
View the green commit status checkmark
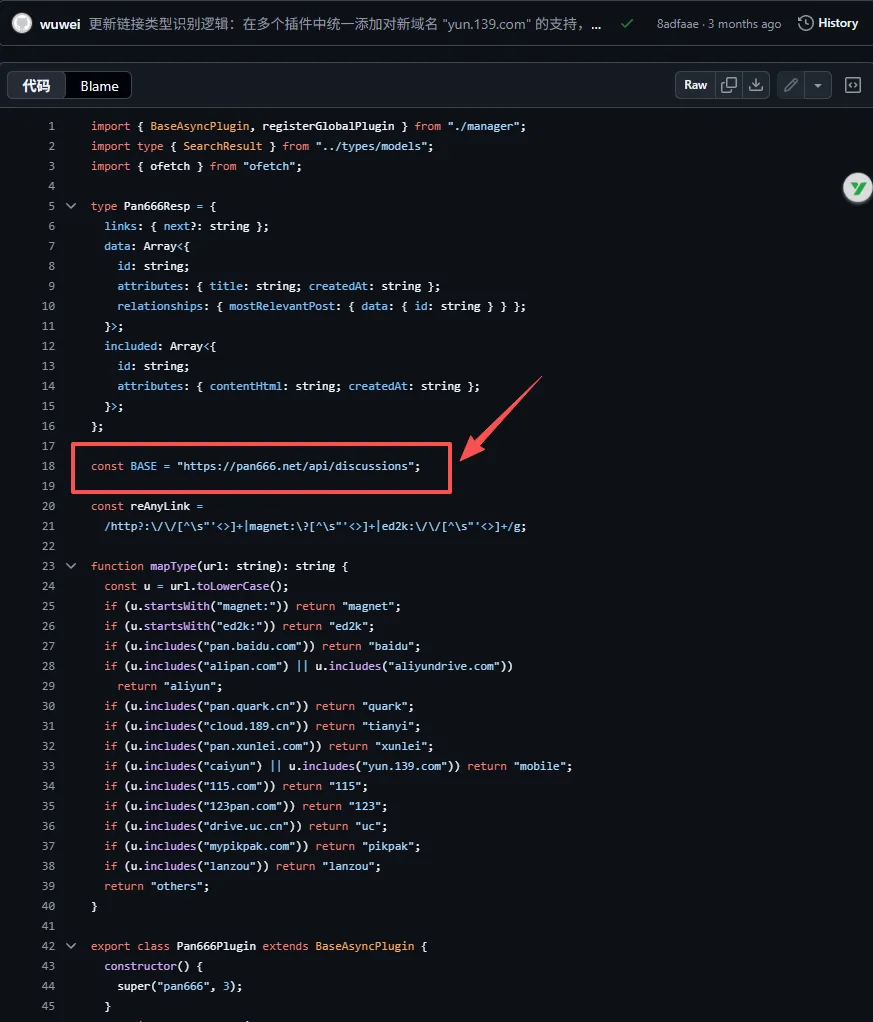point(627,23)
